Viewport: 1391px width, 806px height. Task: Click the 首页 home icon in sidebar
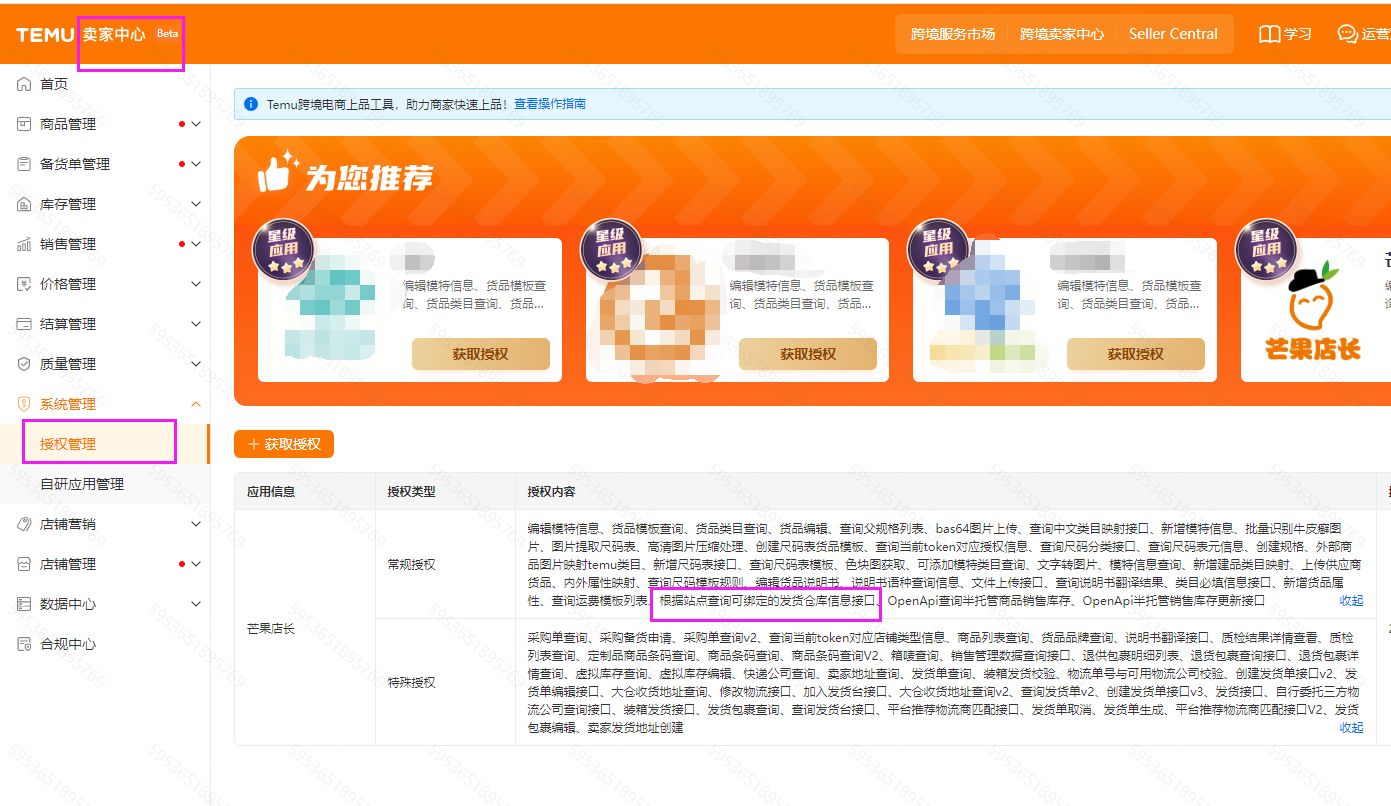click(24, 84)
